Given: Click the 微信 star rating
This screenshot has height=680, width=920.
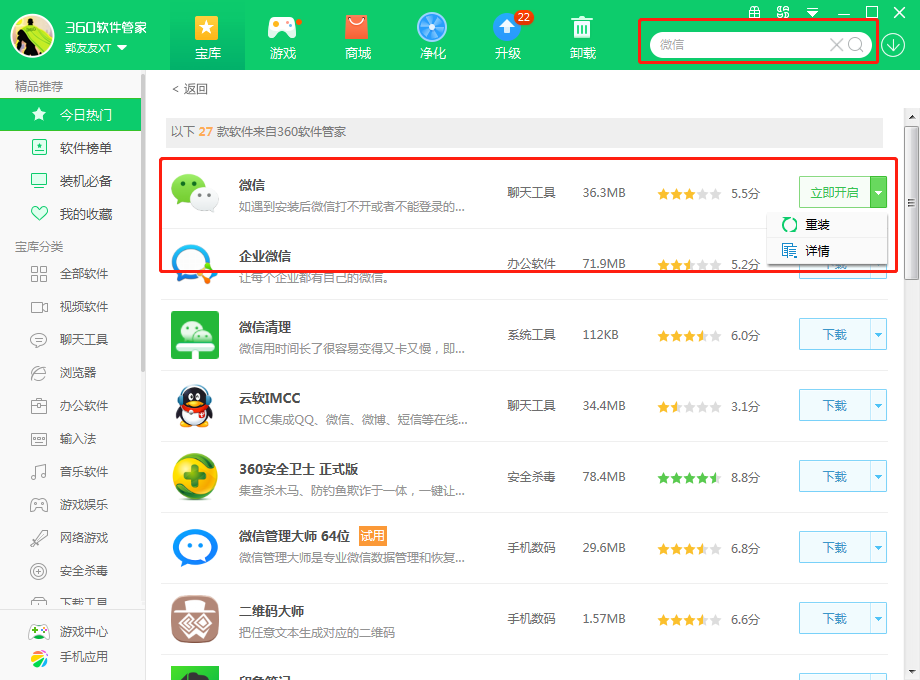Looking at the screenshot, I should pyautogui.click(x=689, y=194).
